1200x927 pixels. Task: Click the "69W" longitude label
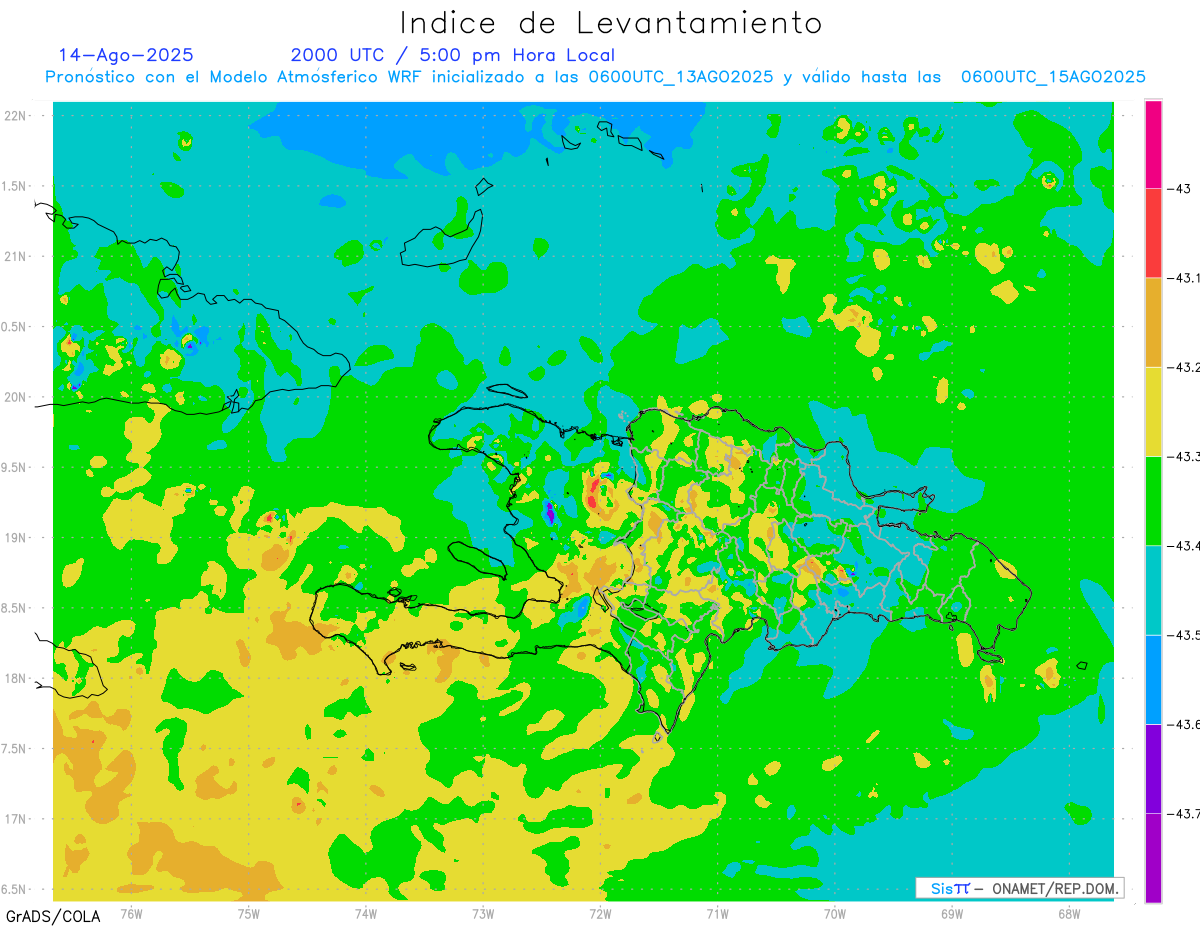click(x=952, y=913)
